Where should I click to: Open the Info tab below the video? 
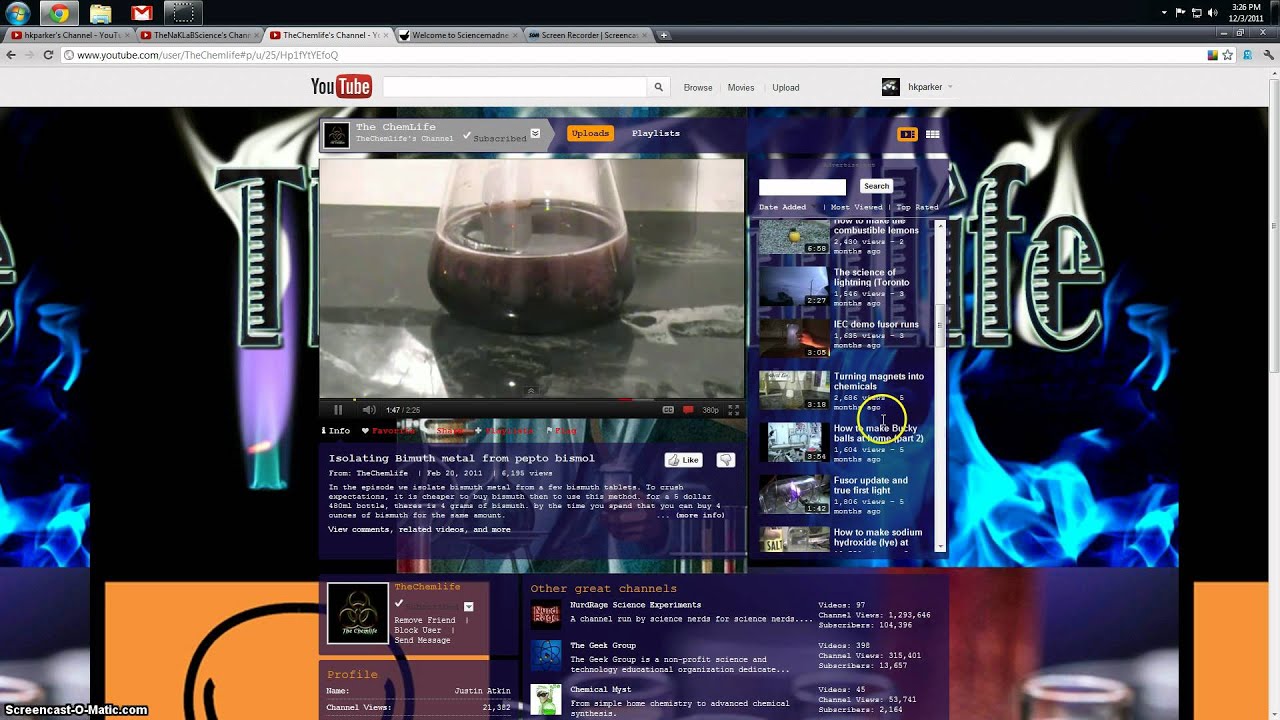click(x=336, y=431)
